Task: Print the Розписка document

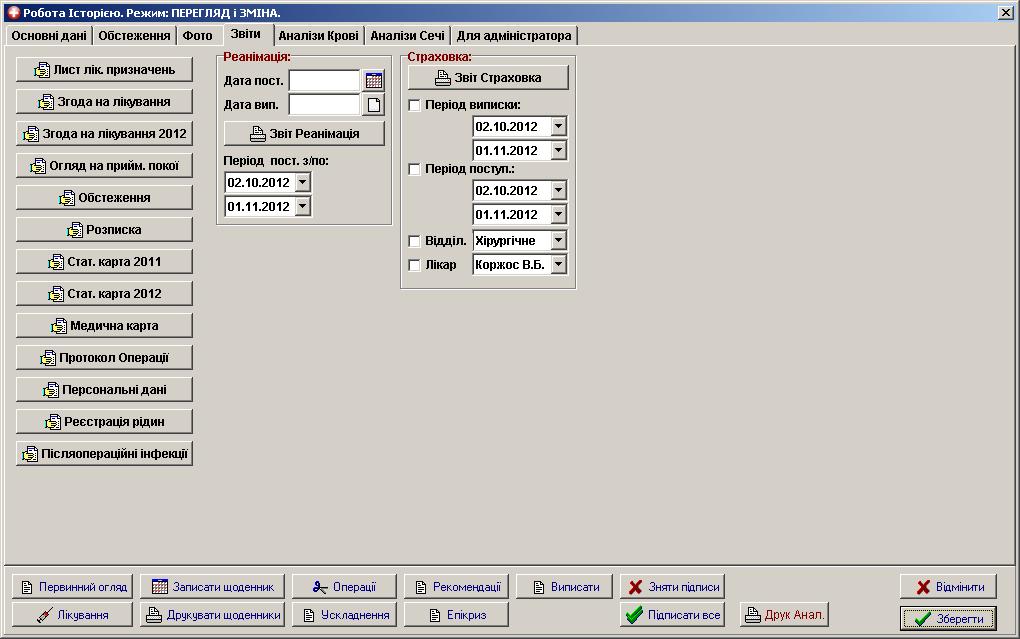Action: 104,229
